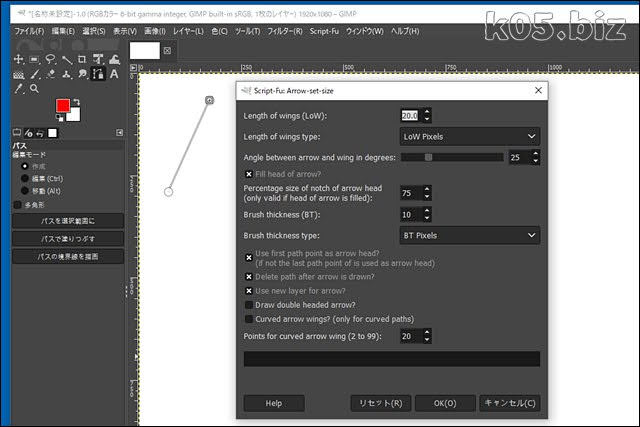Enable Curved arrow wings option

click(249, 319)
